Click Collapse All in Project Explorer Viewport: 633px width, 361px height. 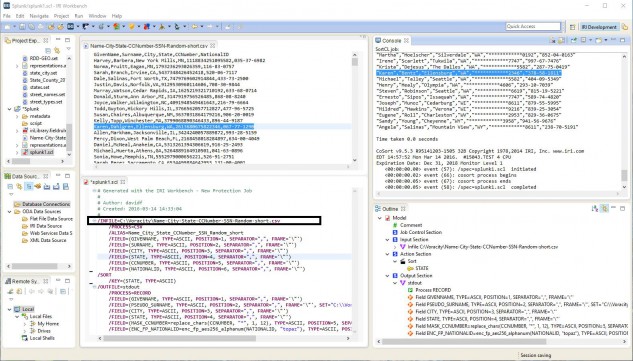pyautogui.click(x=48, y=50)
